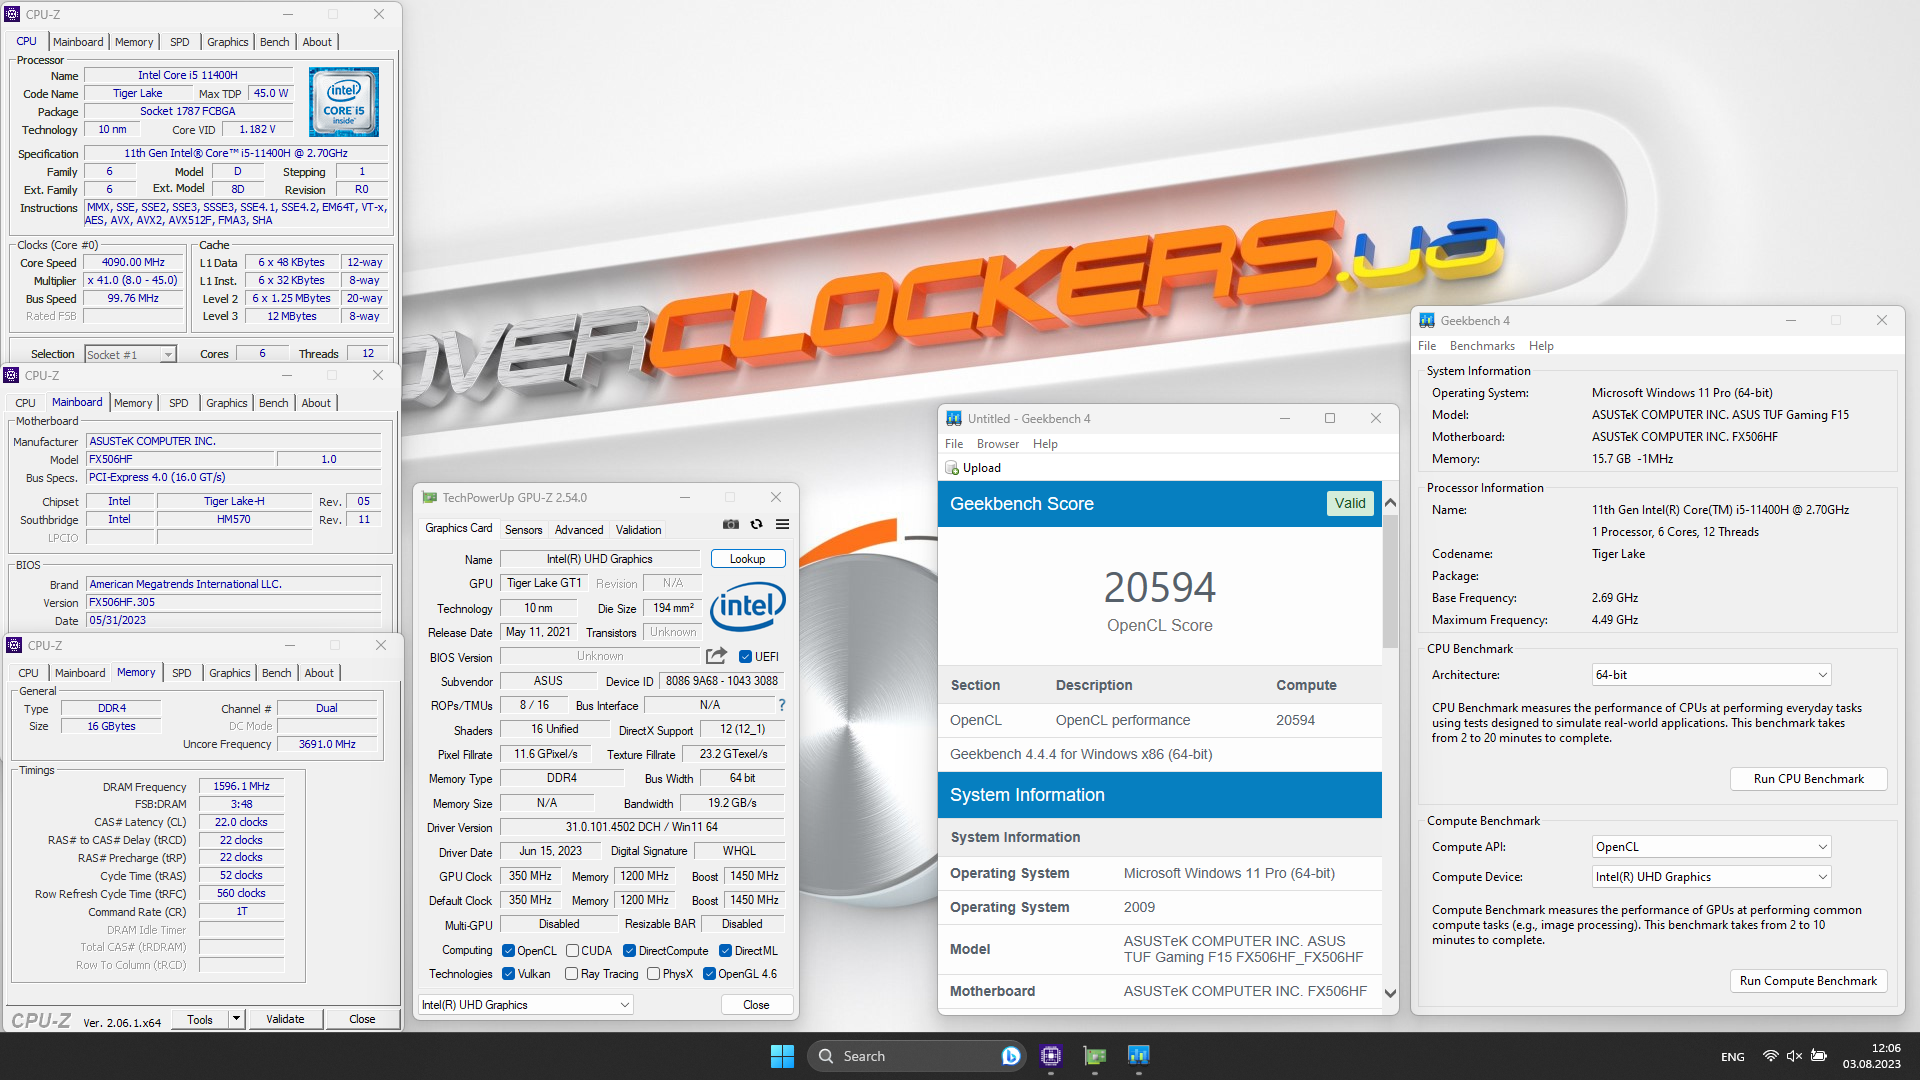This screenshot has width=1920, height=1080.
Task: Click the Intel Core i5 logo in CPU-Z
Action: pos(344,102)
